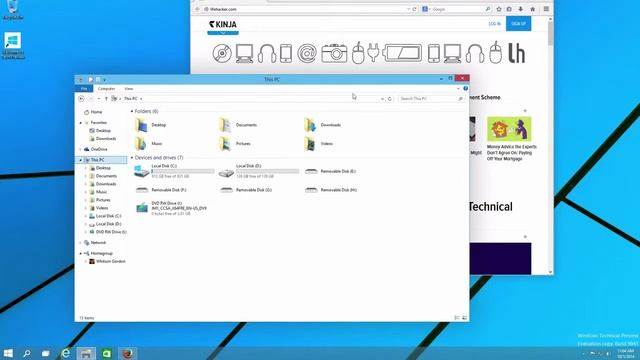Screen dimensions: 640x360
Task: Open Explorer Help question mark icon
Action: (465, 88)
